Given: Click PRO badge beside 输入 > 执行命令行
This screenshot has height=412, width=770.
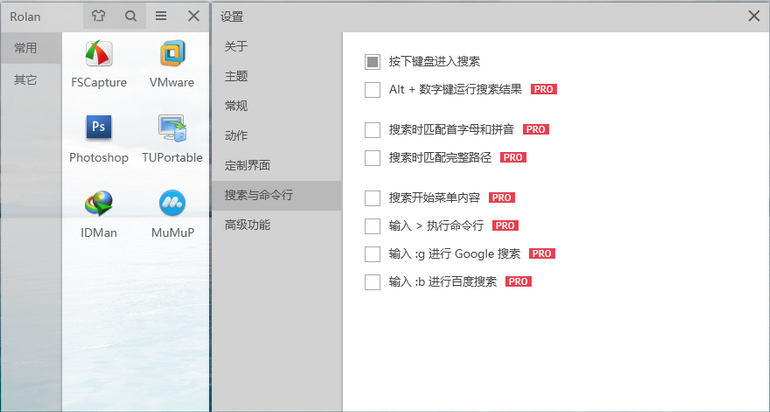Looking at the screenshot, I should click(x=505, y=226).
